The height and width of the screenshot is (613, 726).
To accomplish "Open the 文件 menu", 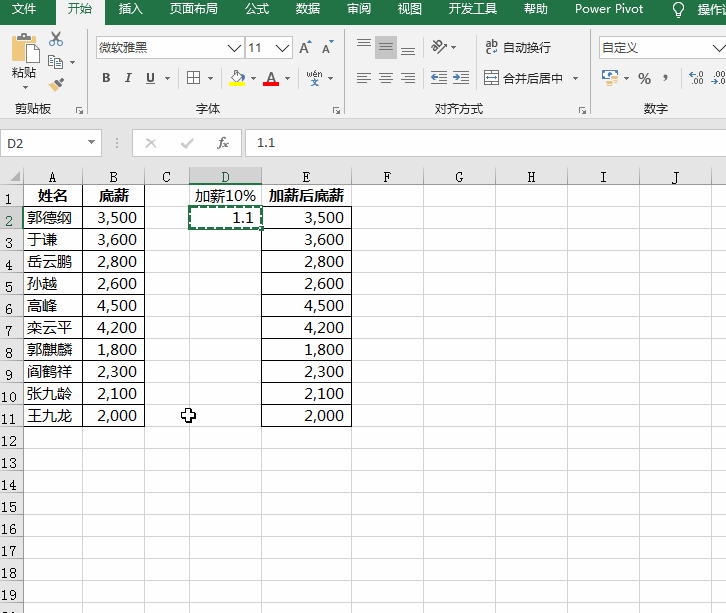I will (24, 9).
